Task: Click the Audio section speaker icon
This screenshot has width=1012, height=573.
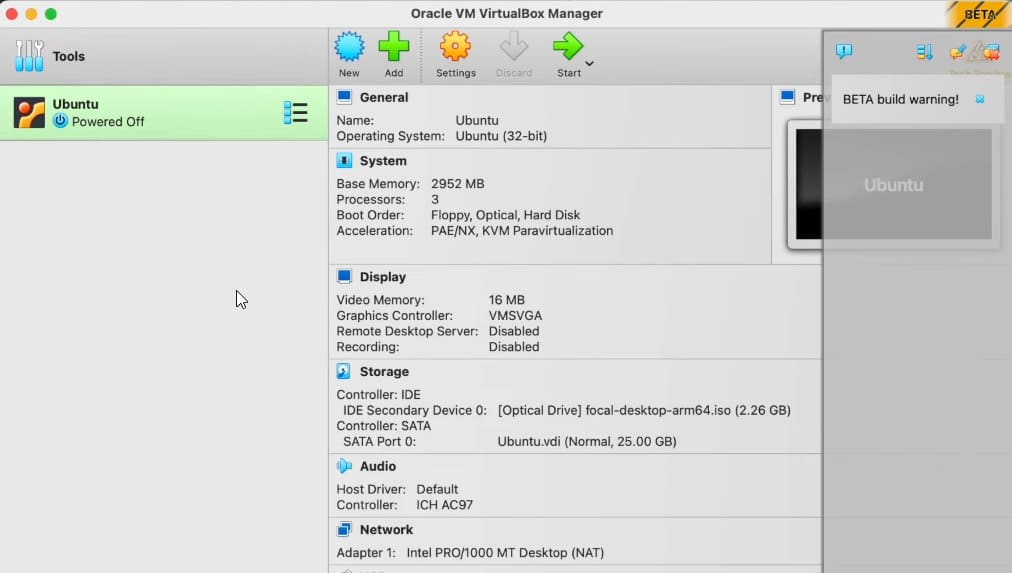Action: (x=344, y=466)
